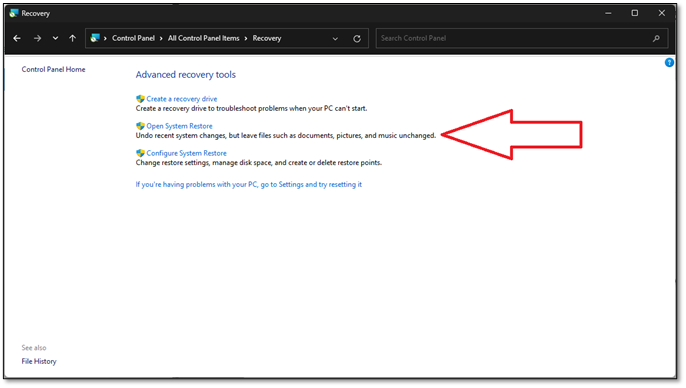
Task: Click the search magnifier icon
Action: (x=656, y=38)
